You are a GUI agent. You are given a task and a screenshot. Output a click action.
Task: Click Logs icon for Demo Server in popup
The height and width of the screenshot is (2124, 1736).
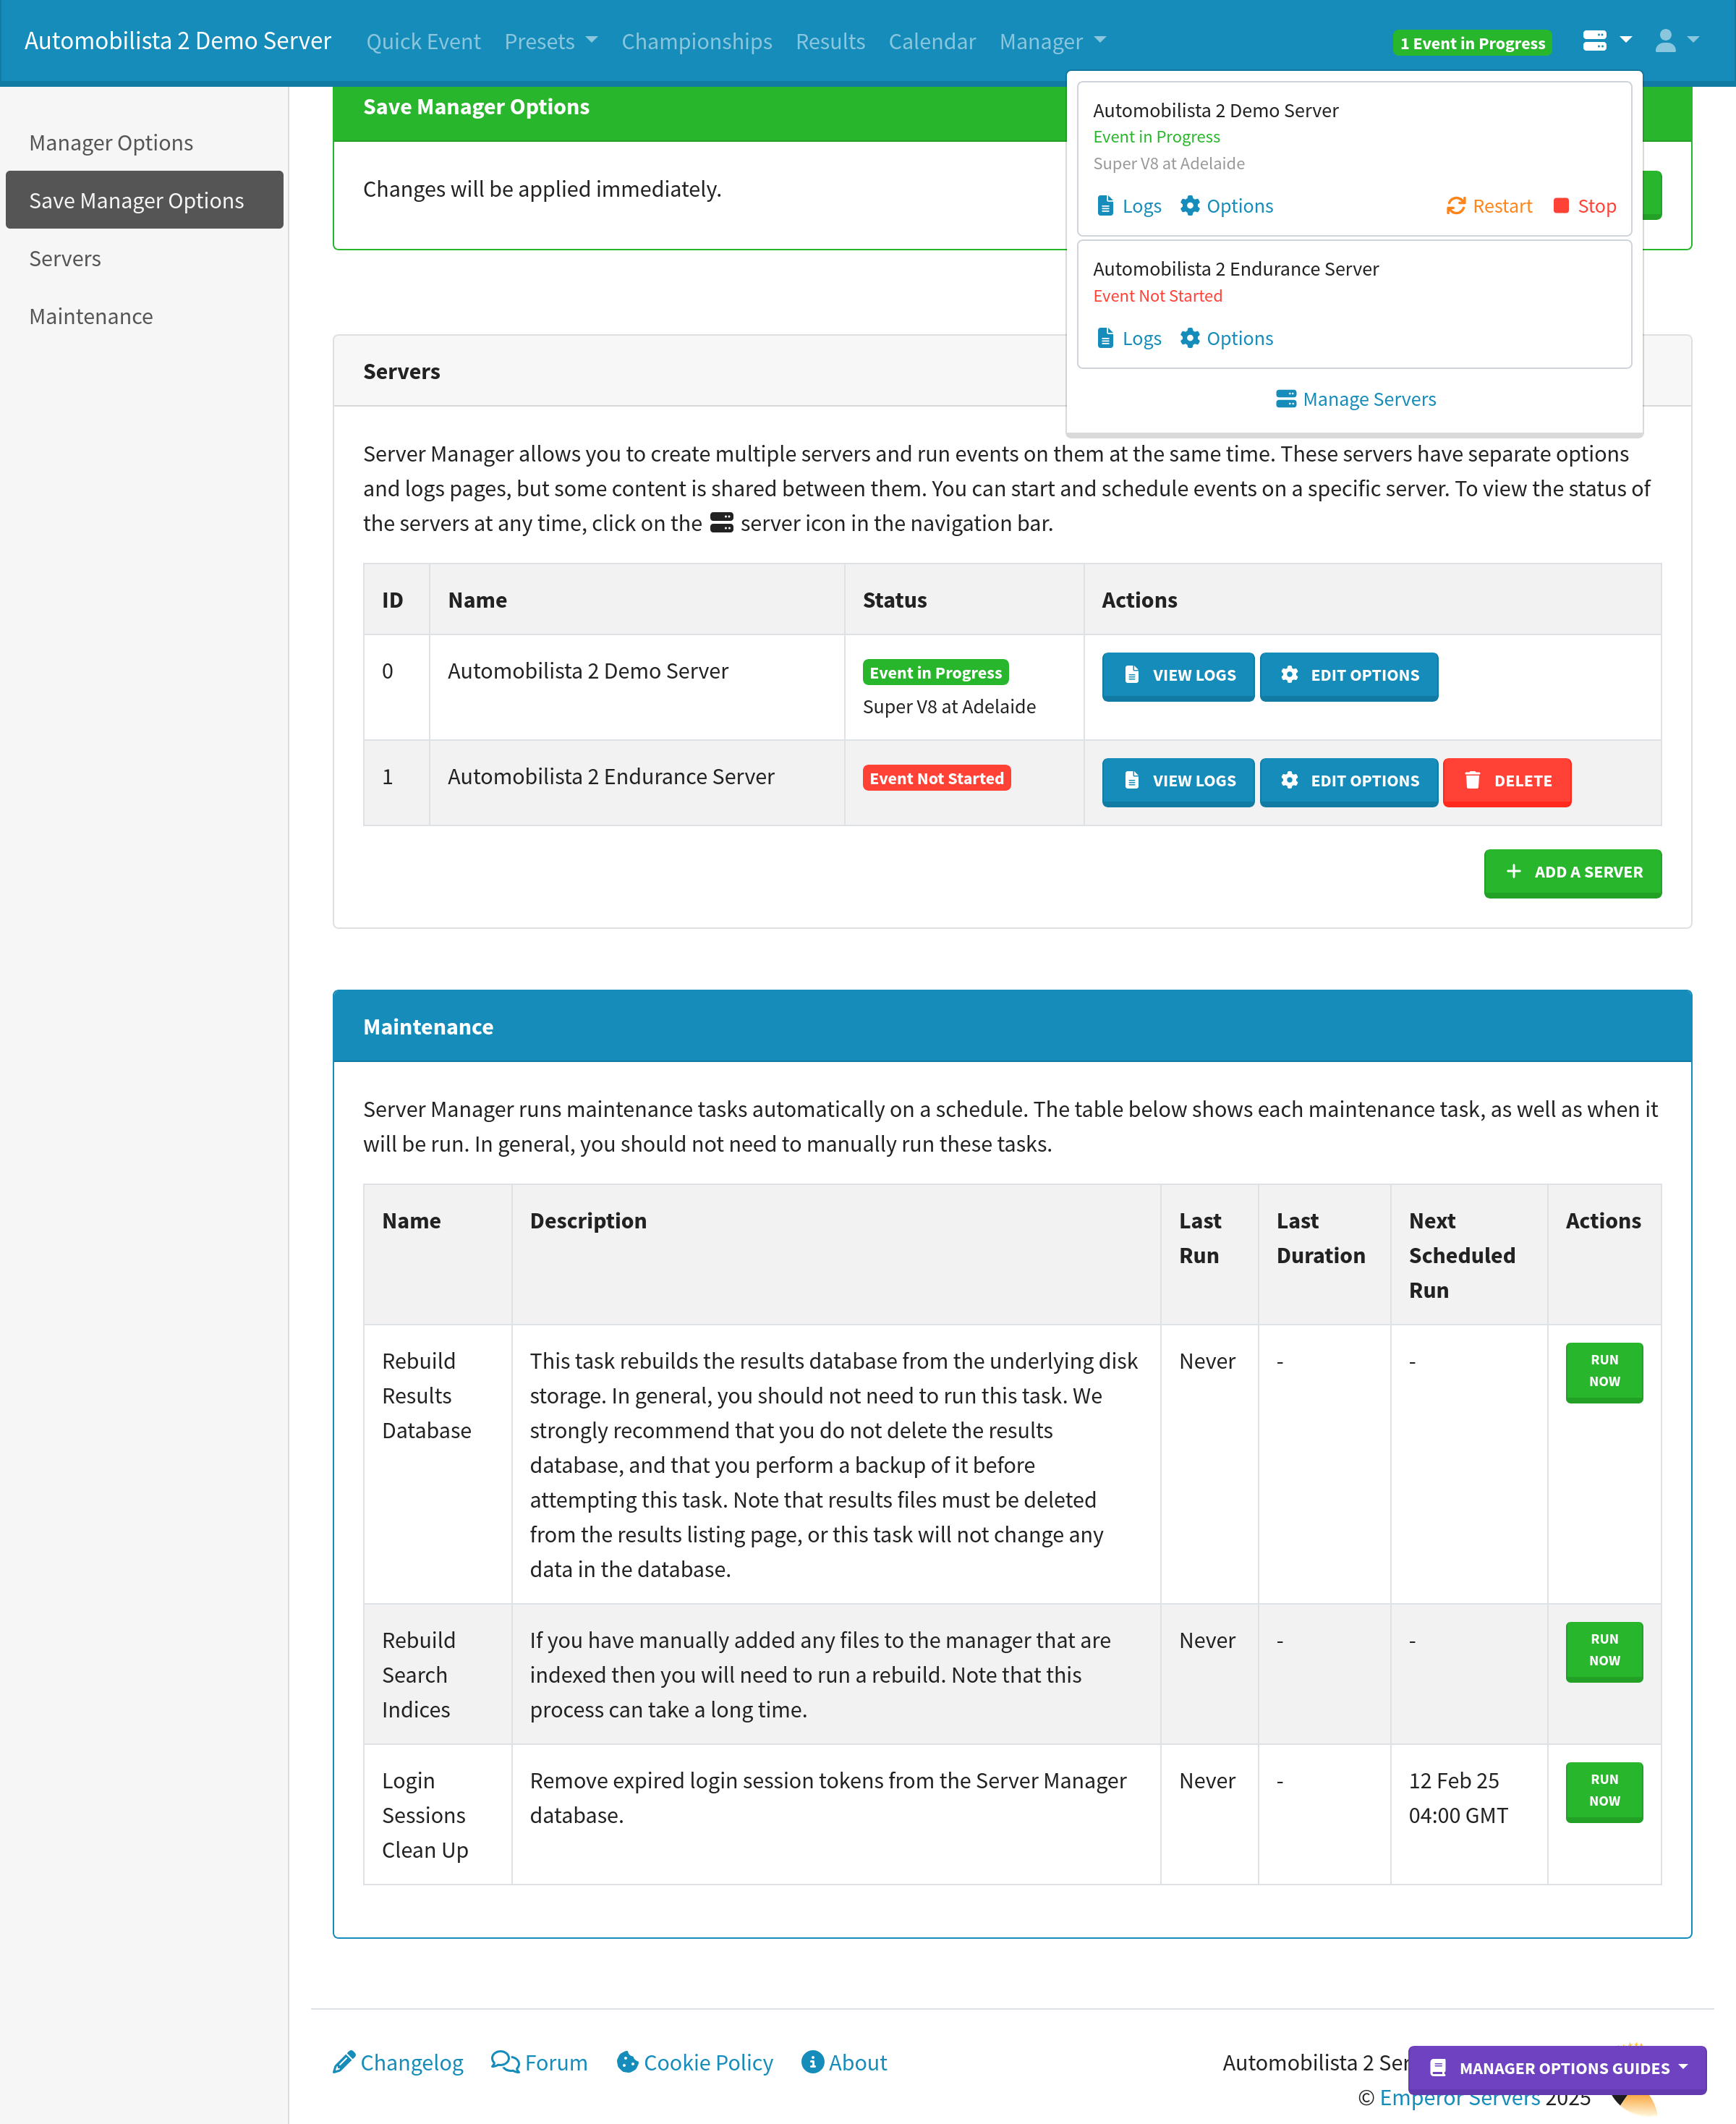(1105, 206)
